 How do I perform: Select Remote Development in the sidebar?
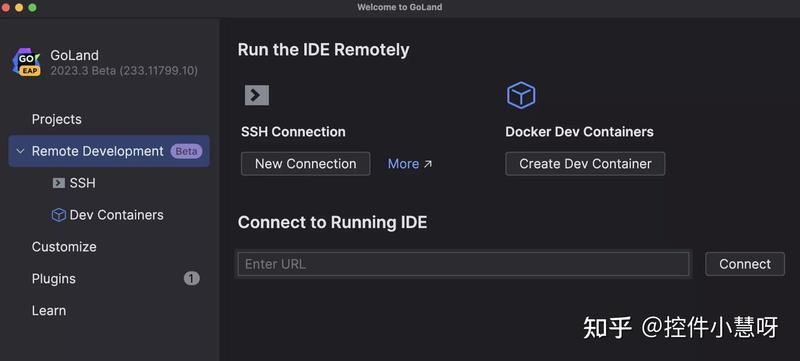109,151
